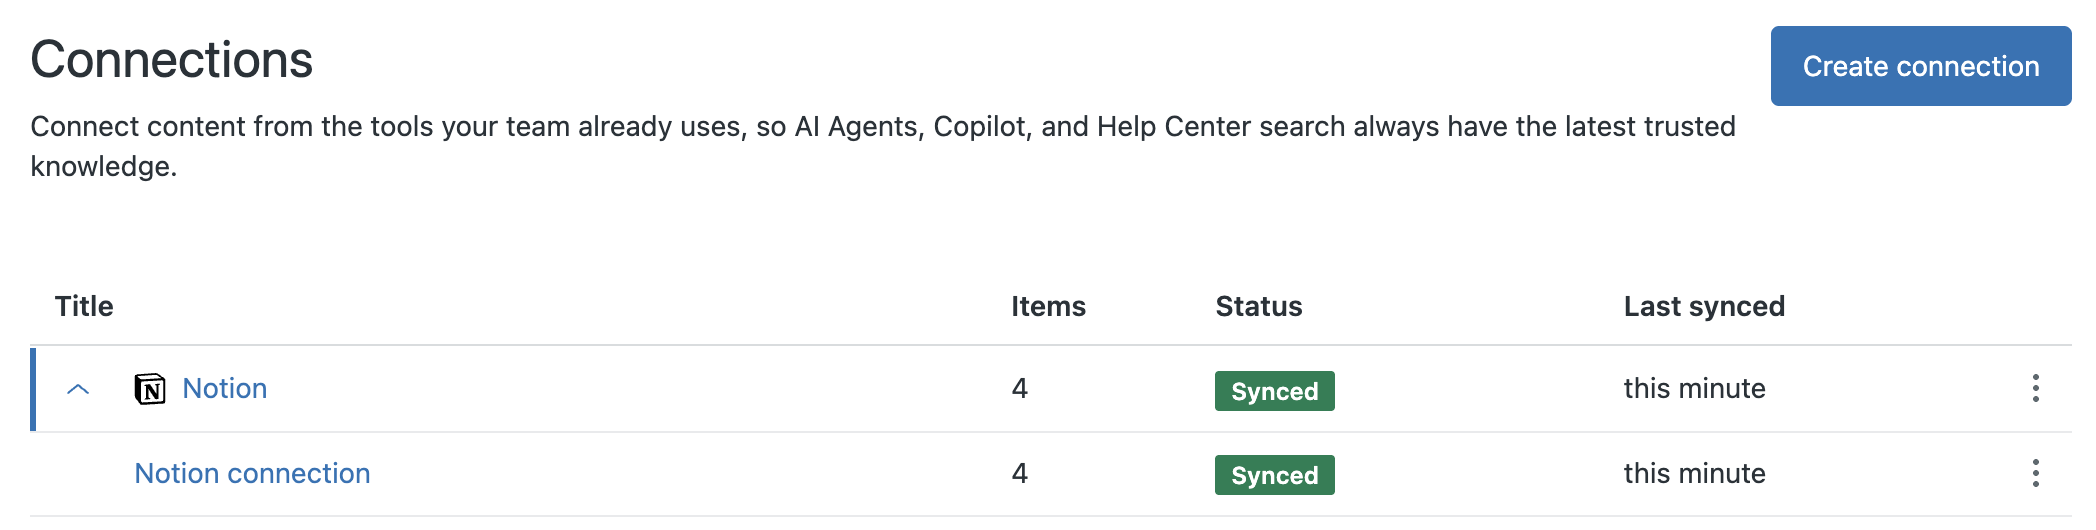
Task: Open the three-dot menu for the Notion row
Action: (2035, 388)
